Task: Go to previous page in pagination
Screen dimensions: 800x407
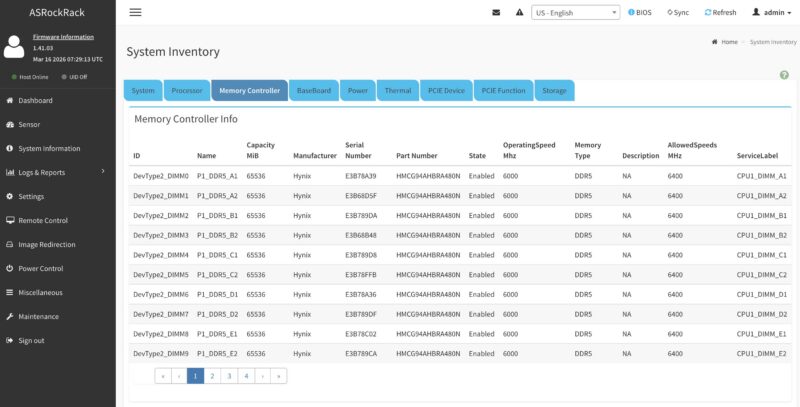Action: click(179, 376)
